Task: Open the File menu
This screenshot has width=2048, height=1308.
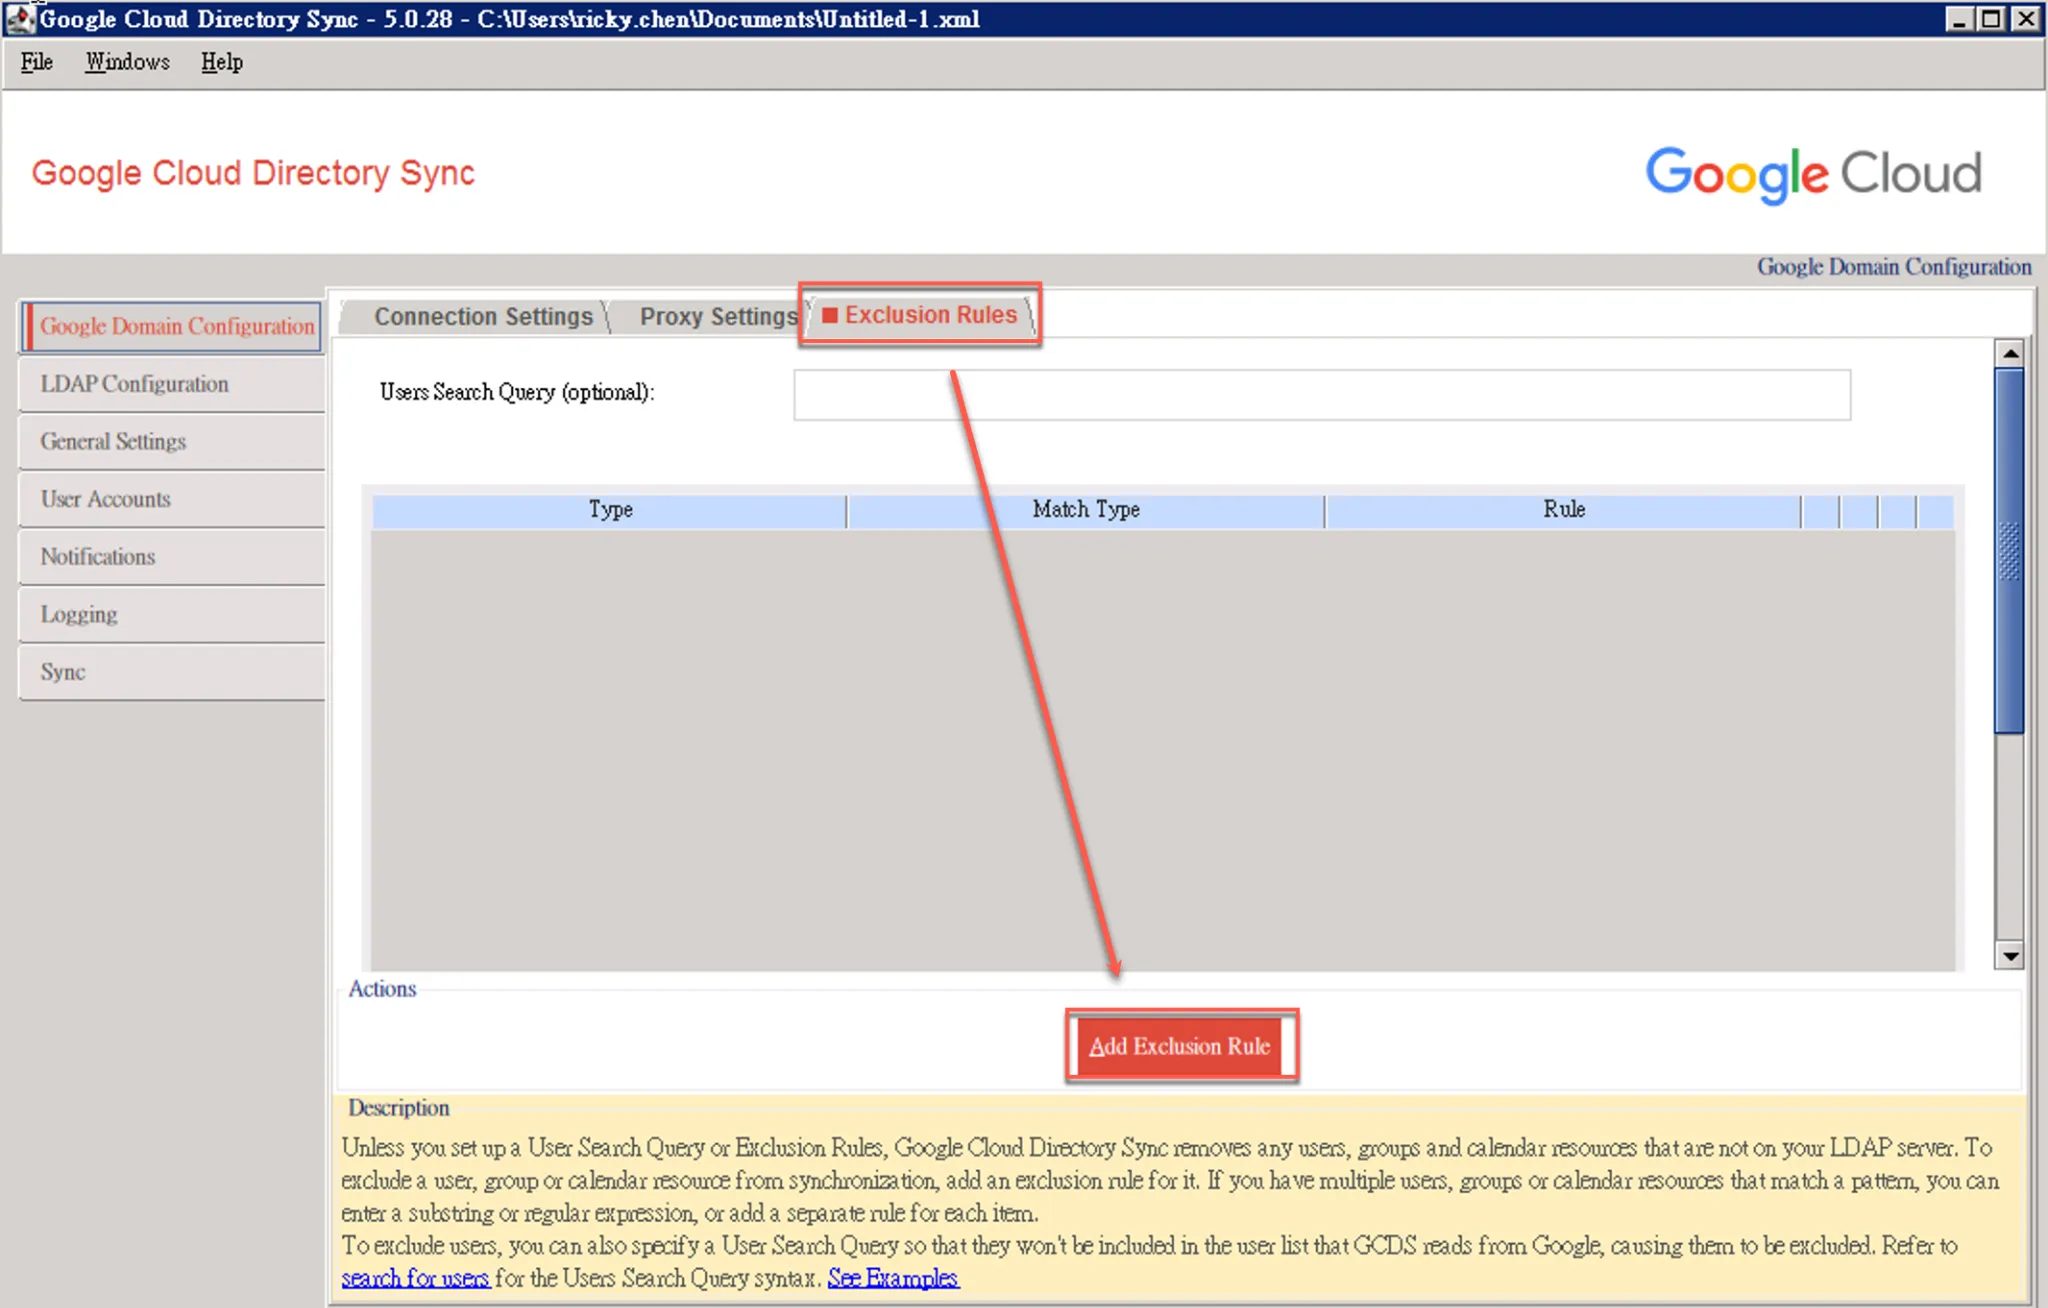Action: pyautogui.click(x=36, y=62)
